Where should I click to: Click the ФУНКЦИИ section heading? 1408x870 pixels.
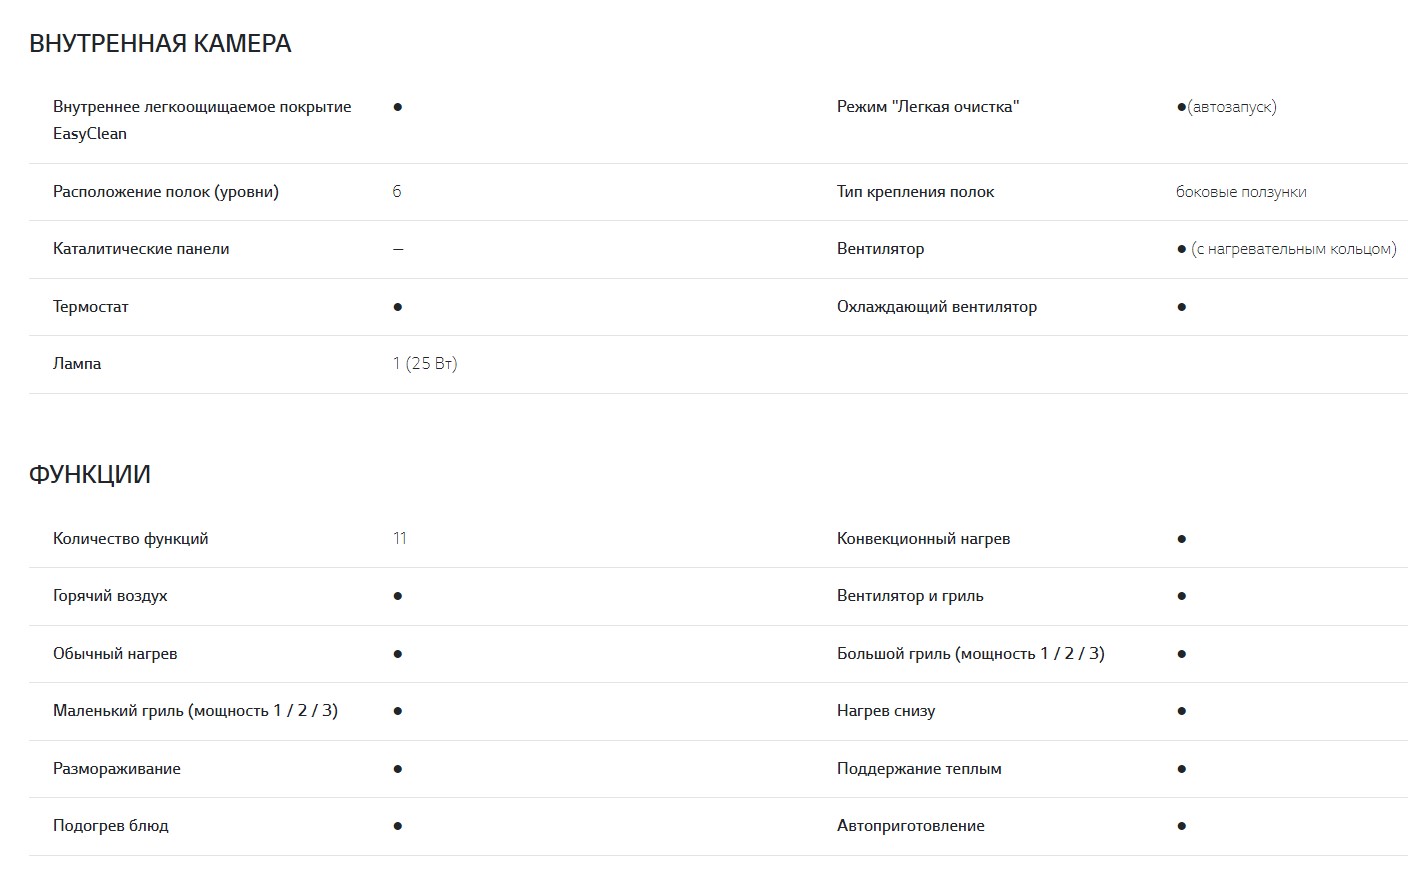pos(90,474)
